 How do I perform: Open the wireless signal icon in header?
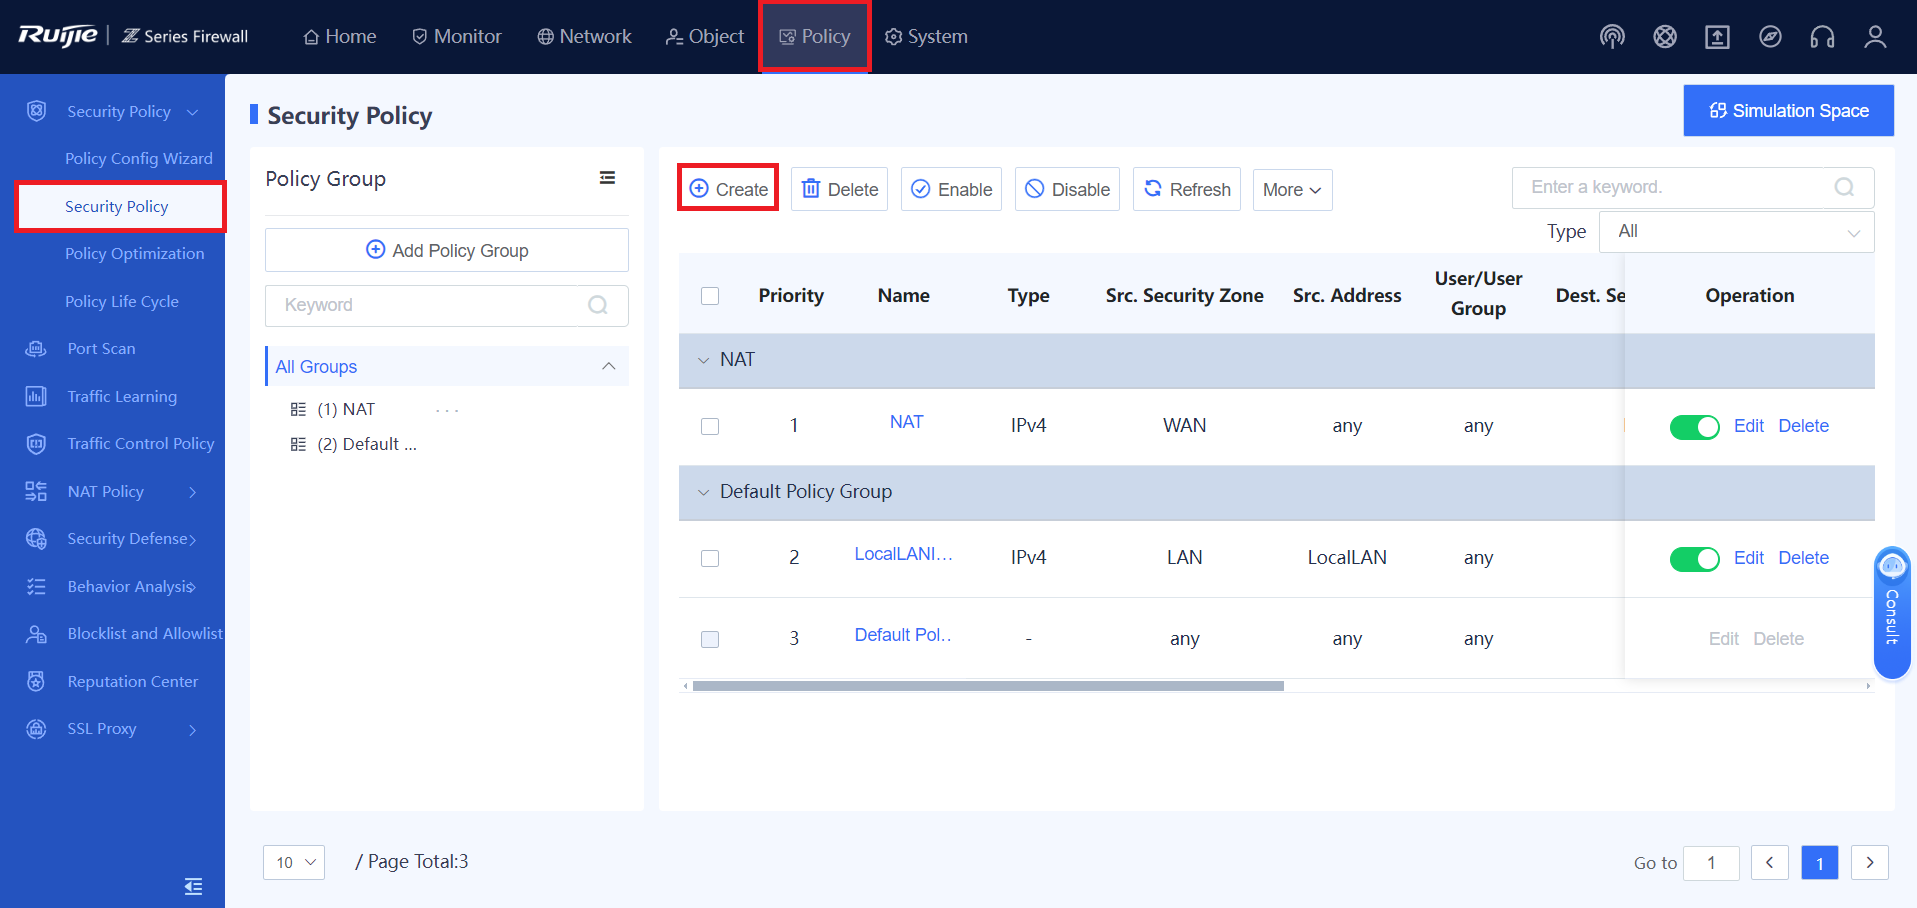tap(1612, 37)
